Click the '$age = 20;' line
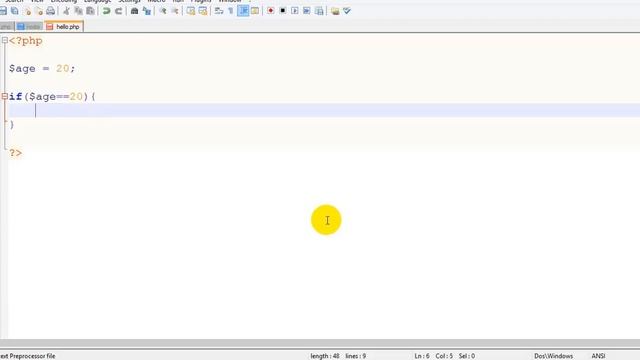 (x=42, y=69)
